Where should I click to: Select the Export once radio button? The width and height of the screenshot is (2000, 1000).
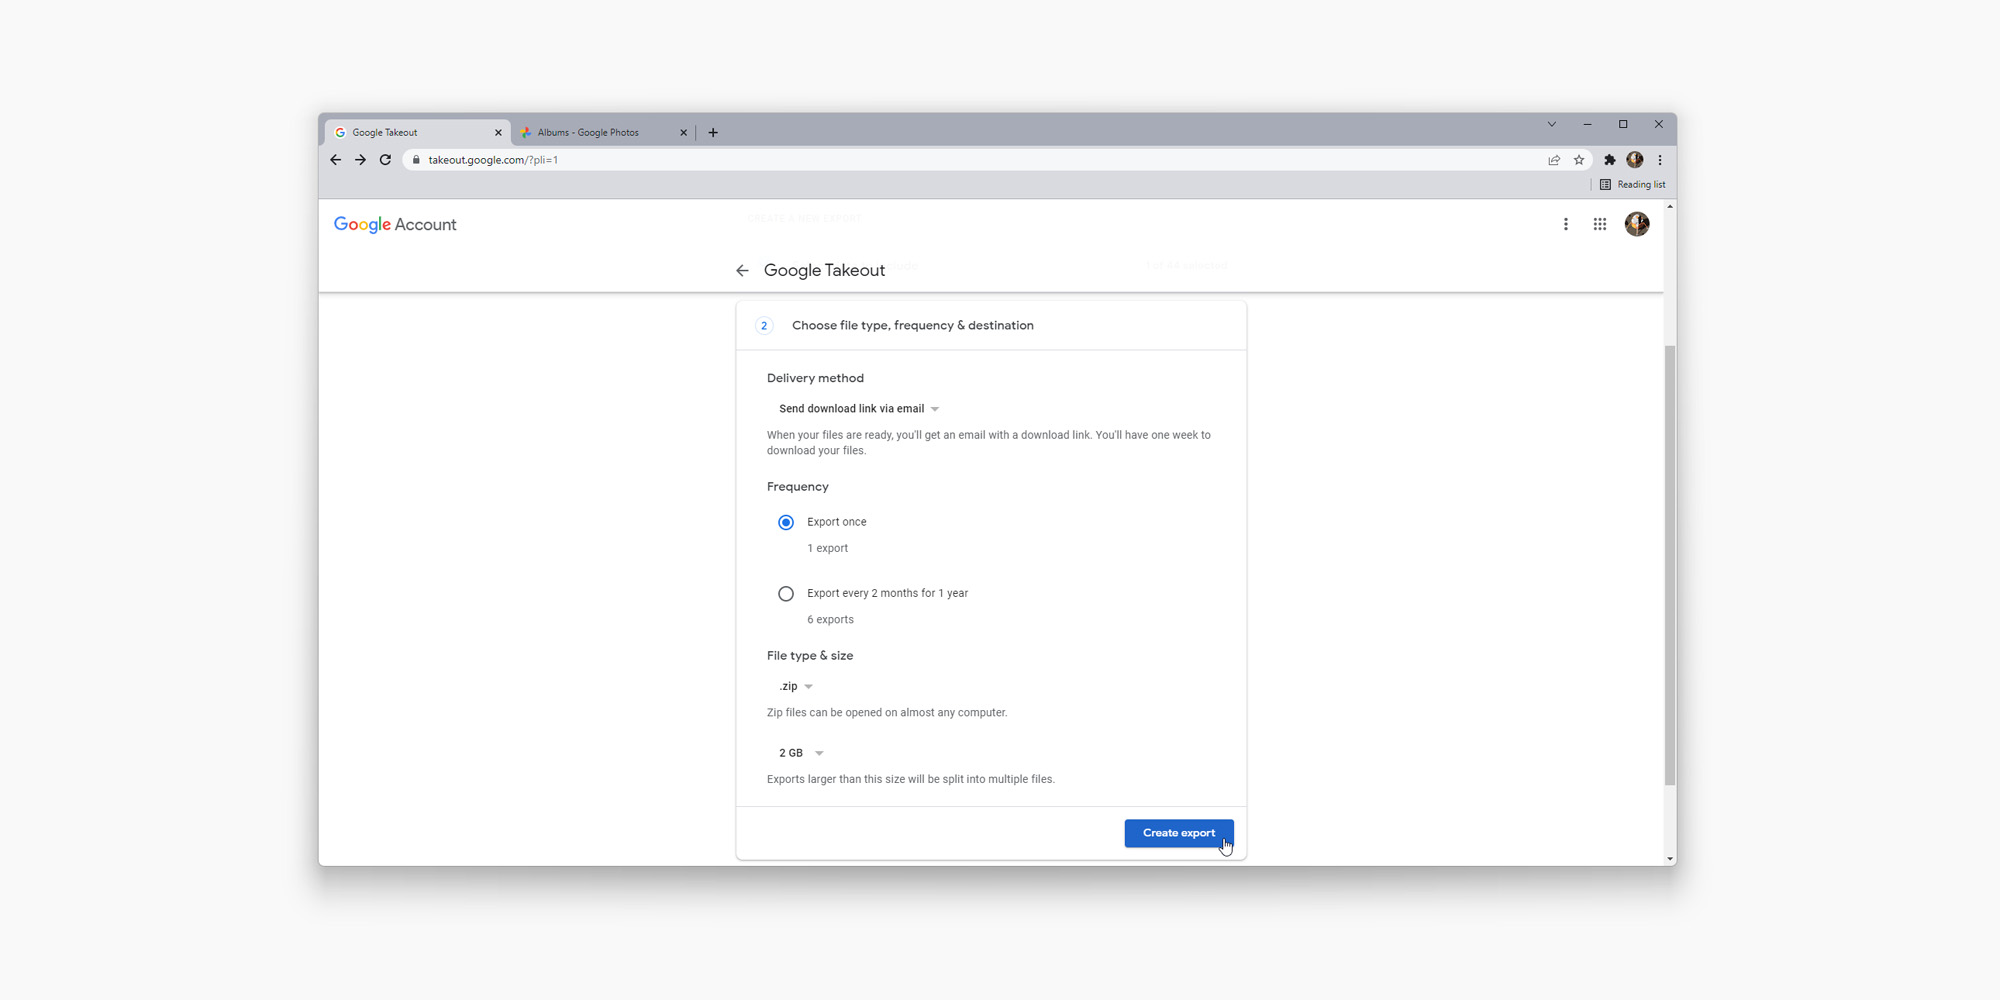[x=786, y=522]
